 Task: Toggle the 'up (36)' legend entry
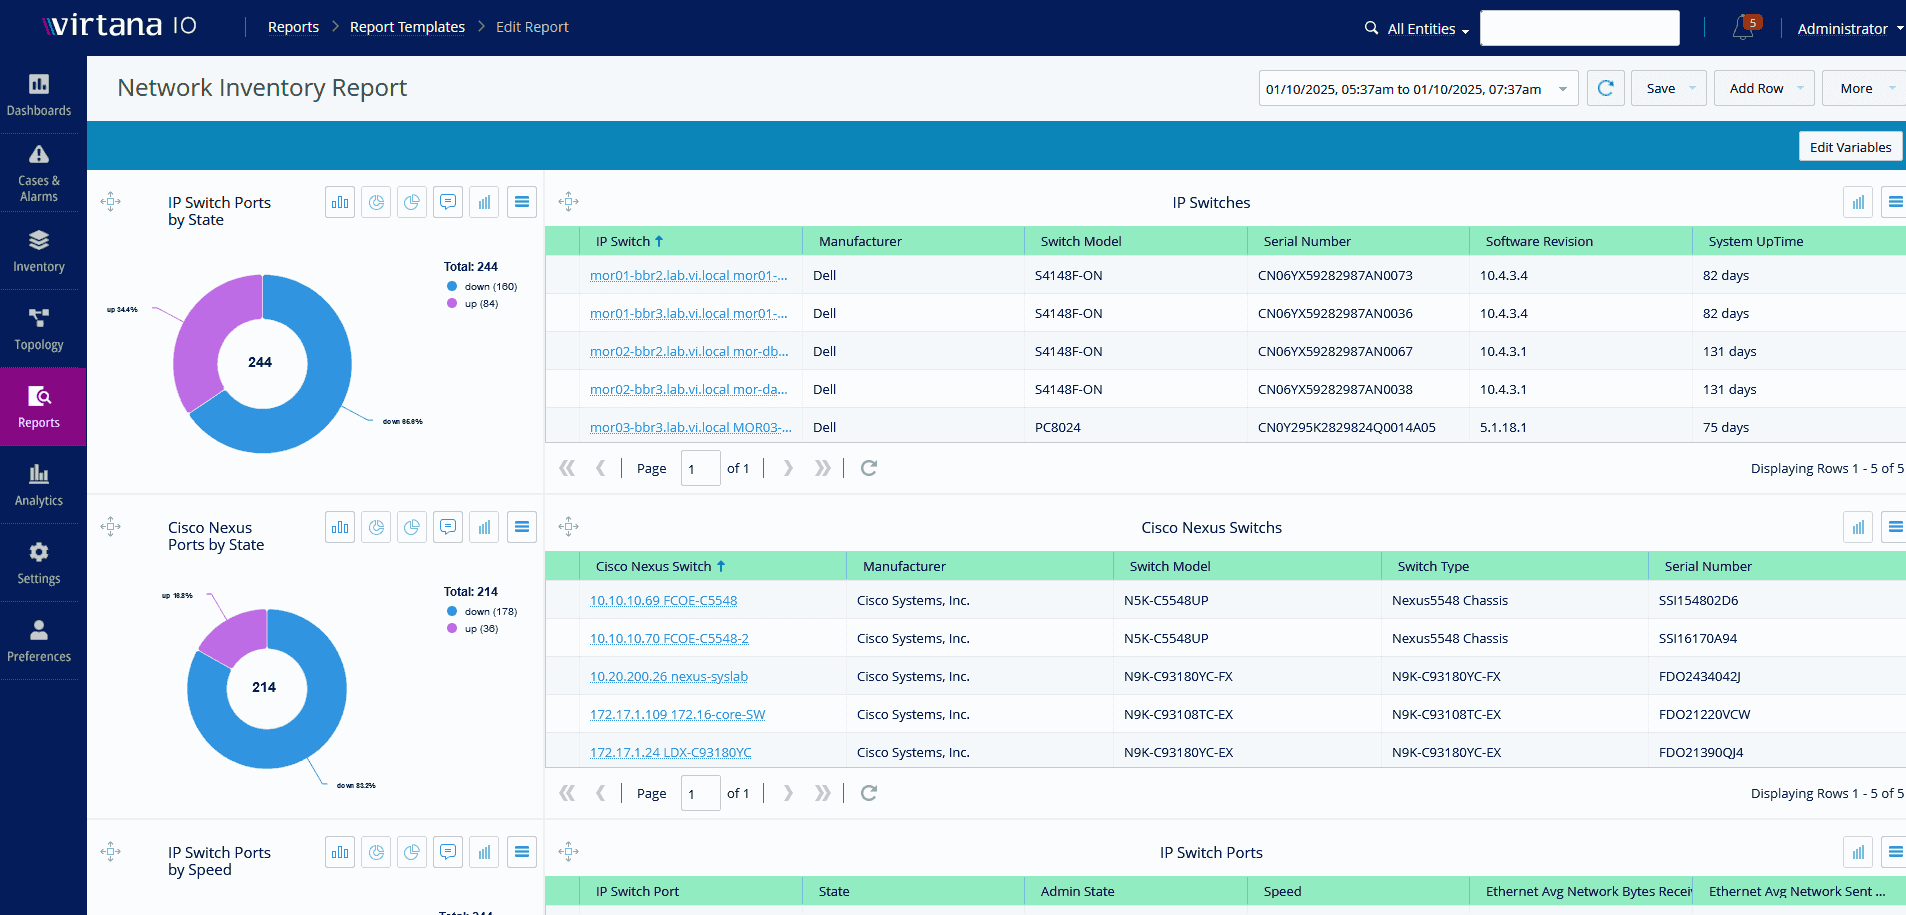coord(473,628)
